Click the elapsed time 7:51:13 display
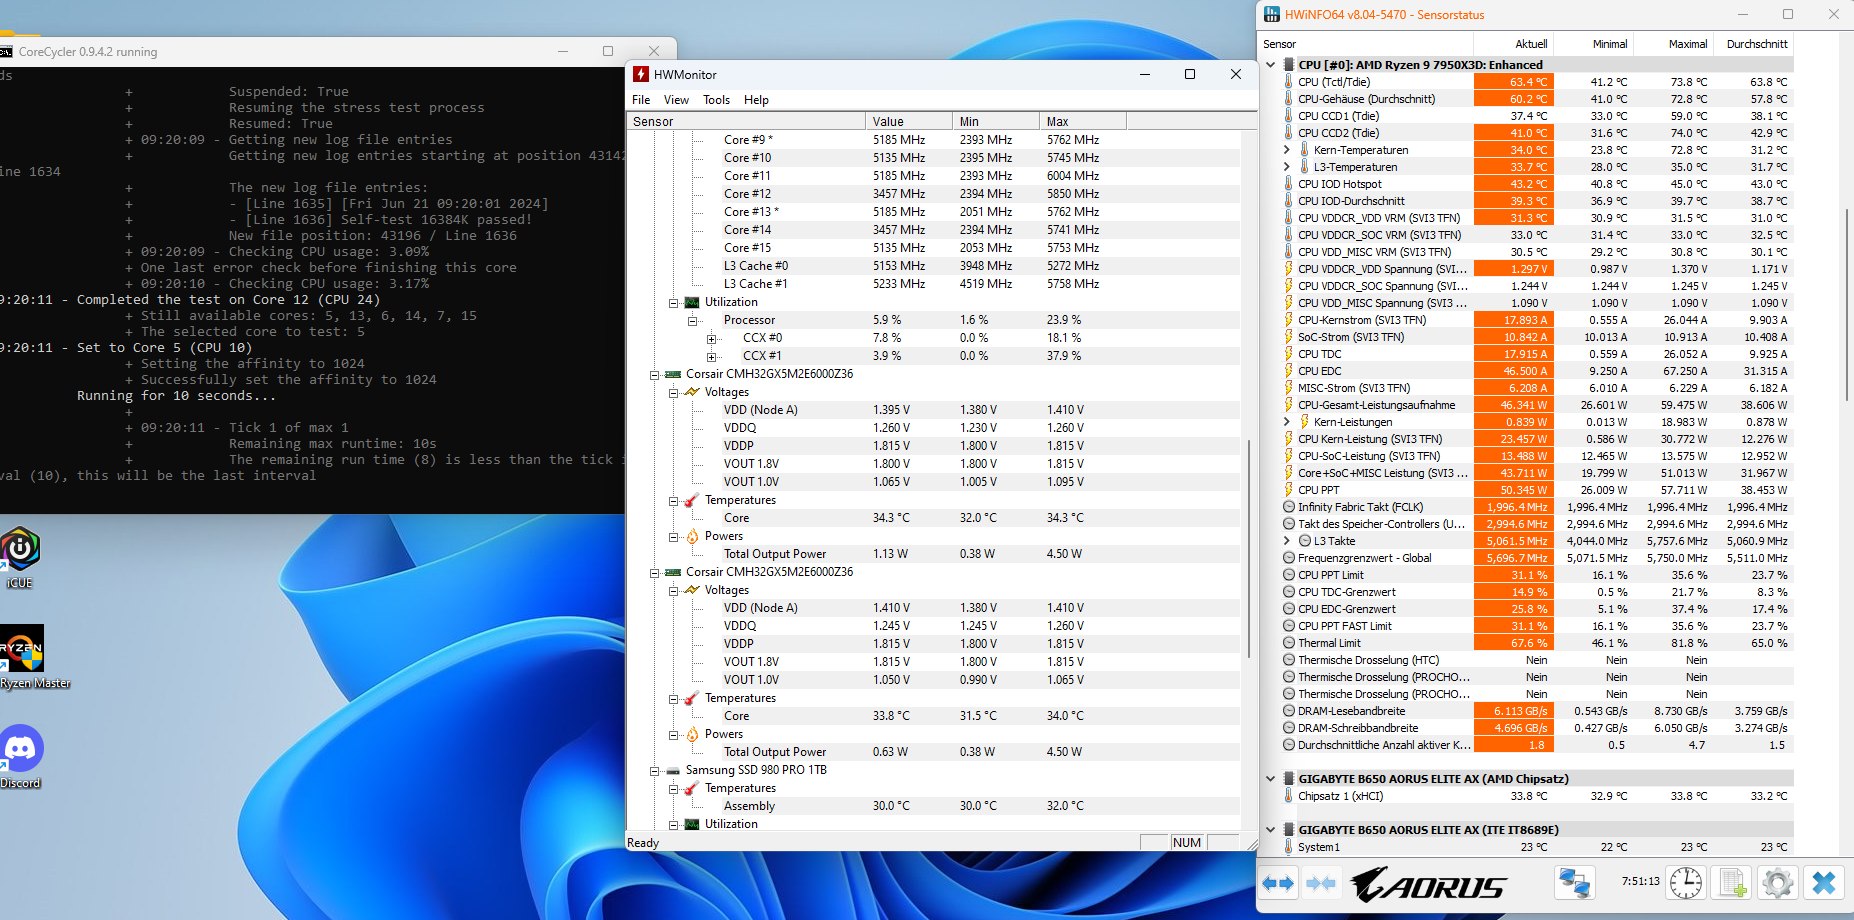The height and width of the screenshot is (920, 1854). (x=1640, y=882)
